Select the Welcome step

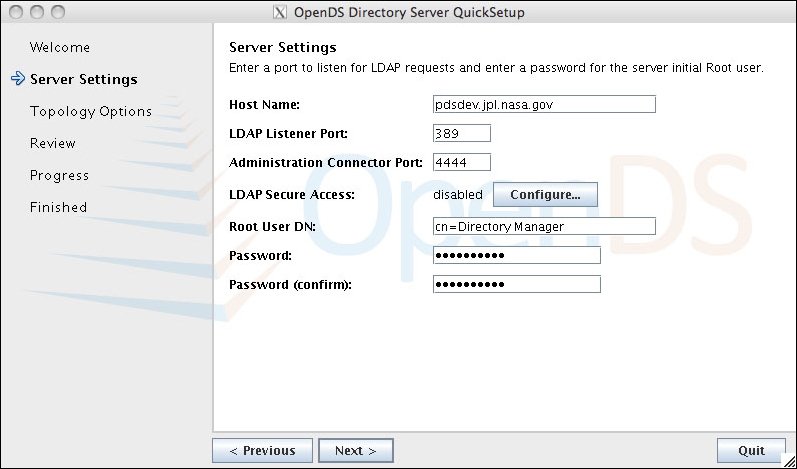click(60, 47)
